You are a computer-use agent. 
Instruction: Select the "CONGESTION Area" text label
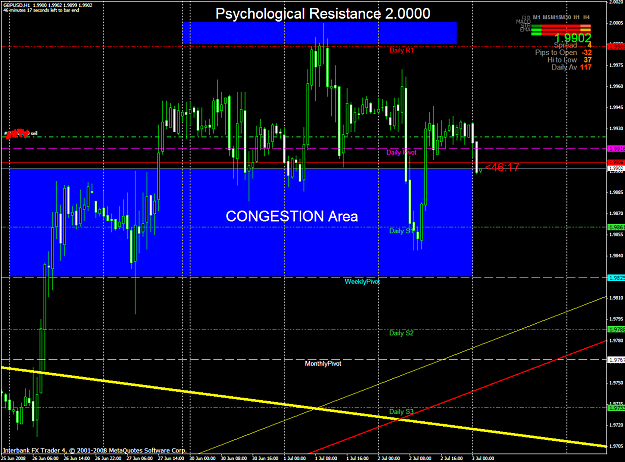(x=292, y=216)
